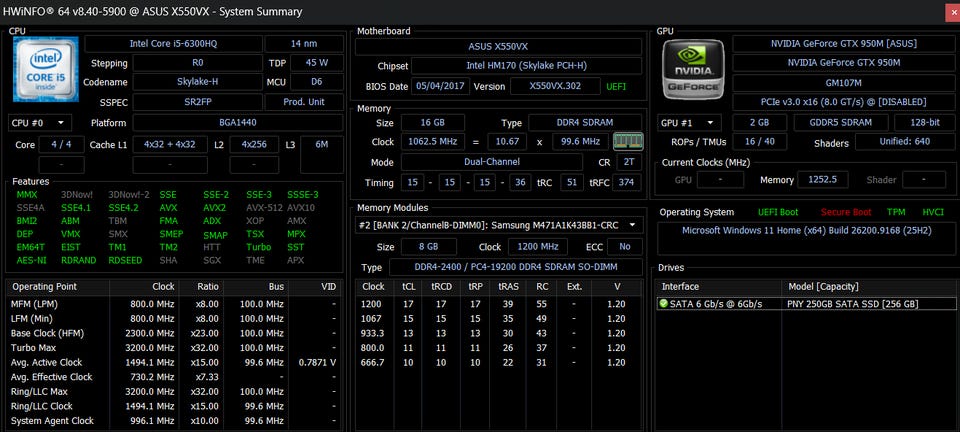Click the PCIe v3.0 x16 bus field
The width and height of the screenshot is (960, 432).
pos(843,102)
